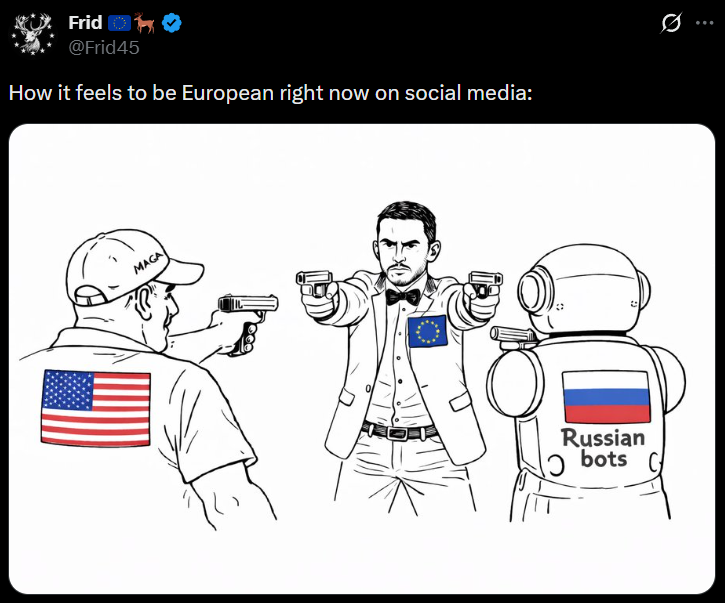Click Frid's profile avatar picture
The image size is (725, 603).
pos(32,33)
